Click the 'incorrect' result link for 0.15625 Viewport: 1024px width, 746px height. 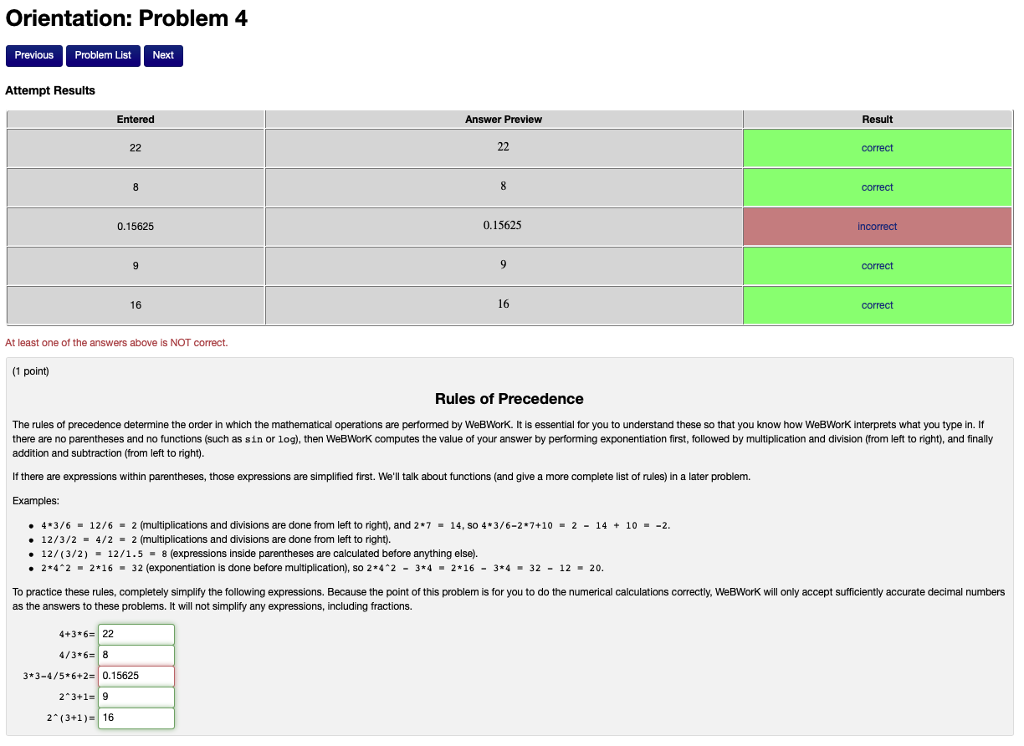(877, 226)
